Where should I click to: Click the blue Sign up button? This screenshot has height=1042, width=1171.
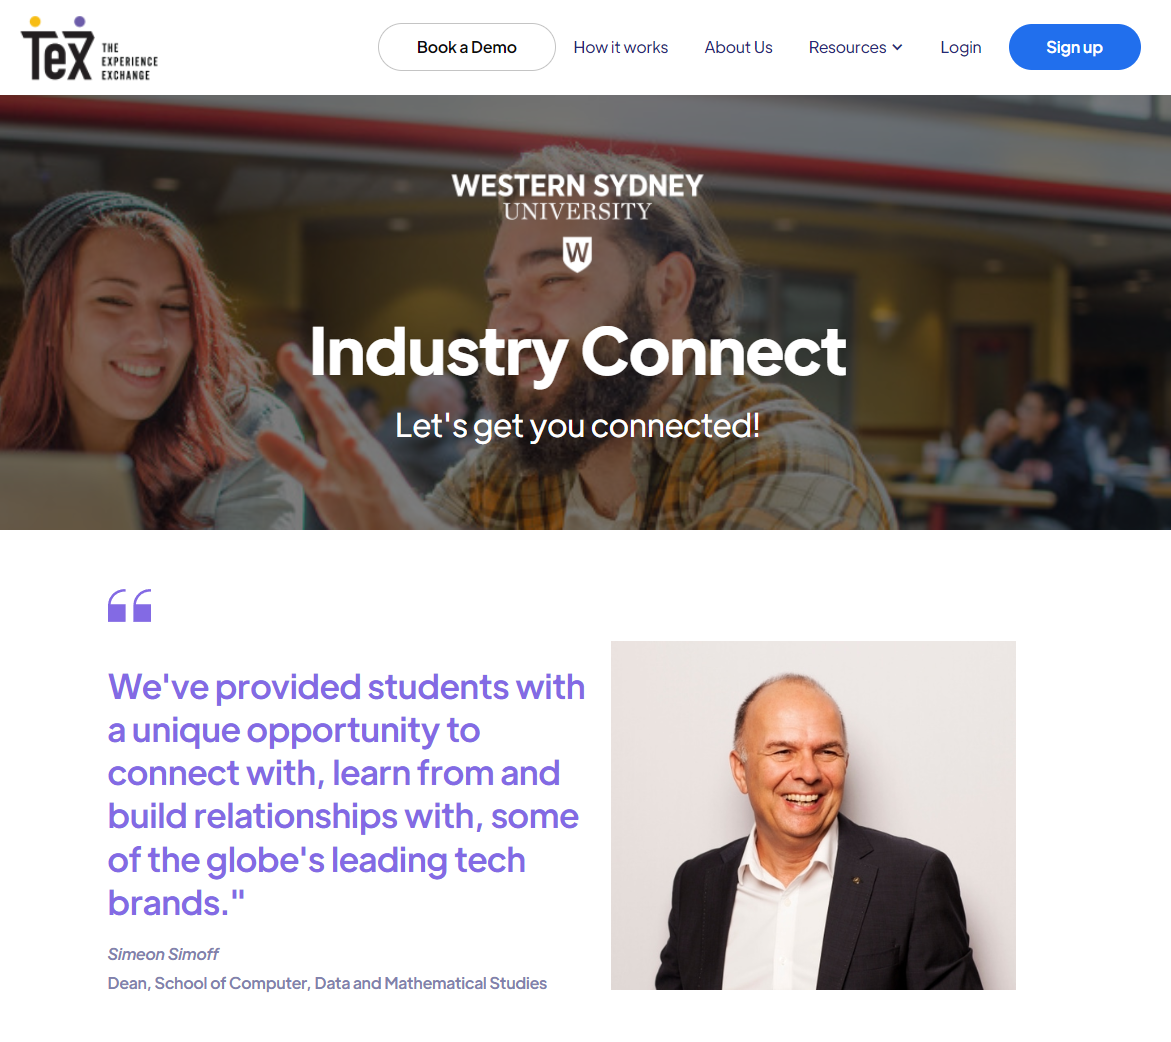(1074, 47)
